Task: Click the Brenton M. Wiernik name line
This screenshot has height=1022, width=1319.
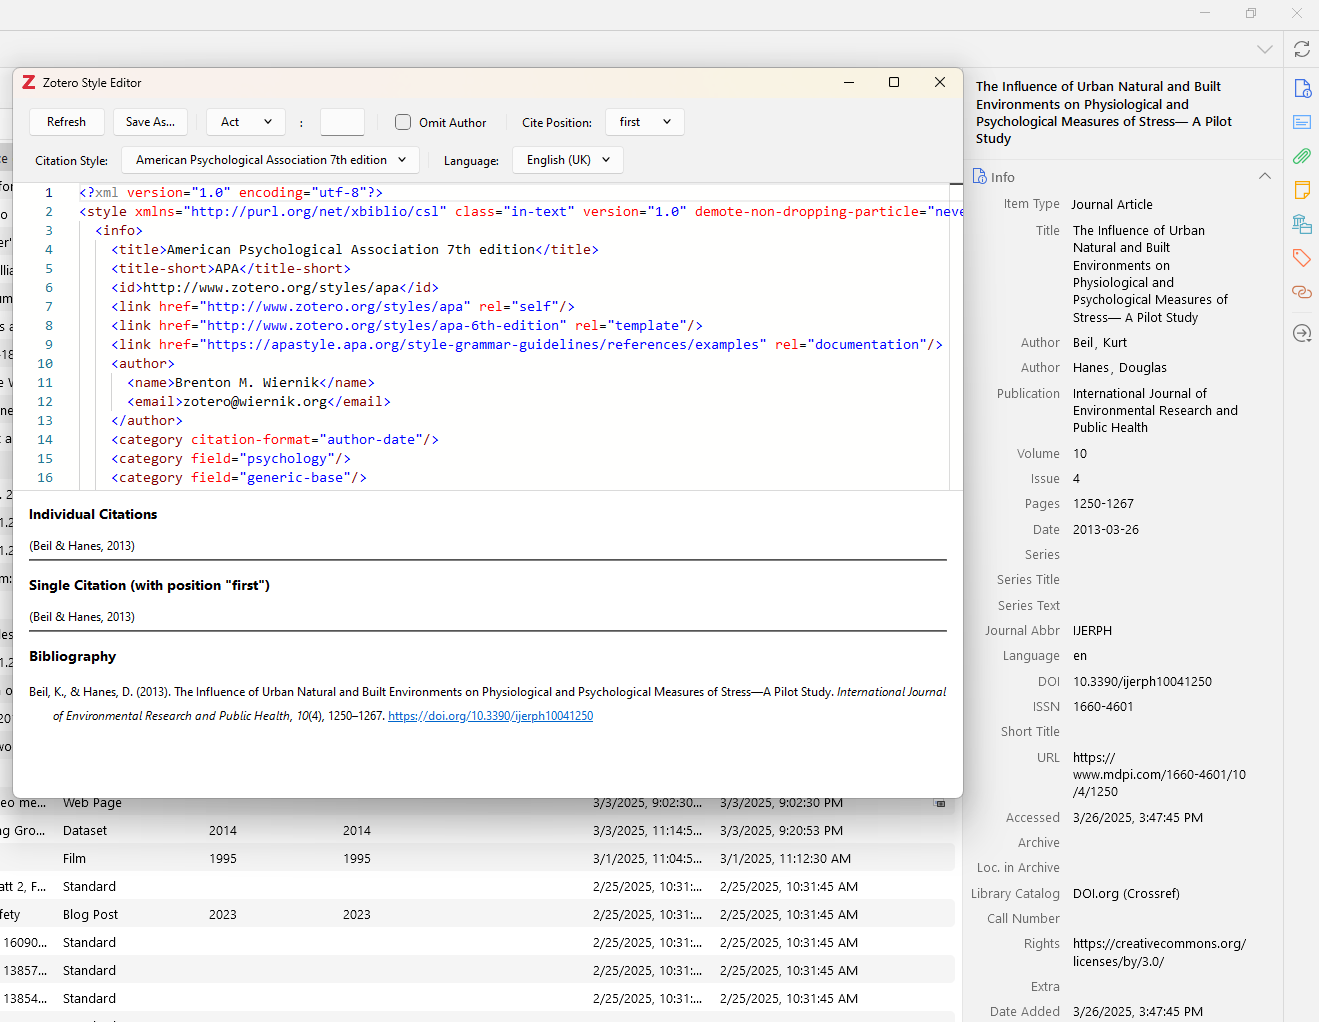Action: tap(251, 383)
